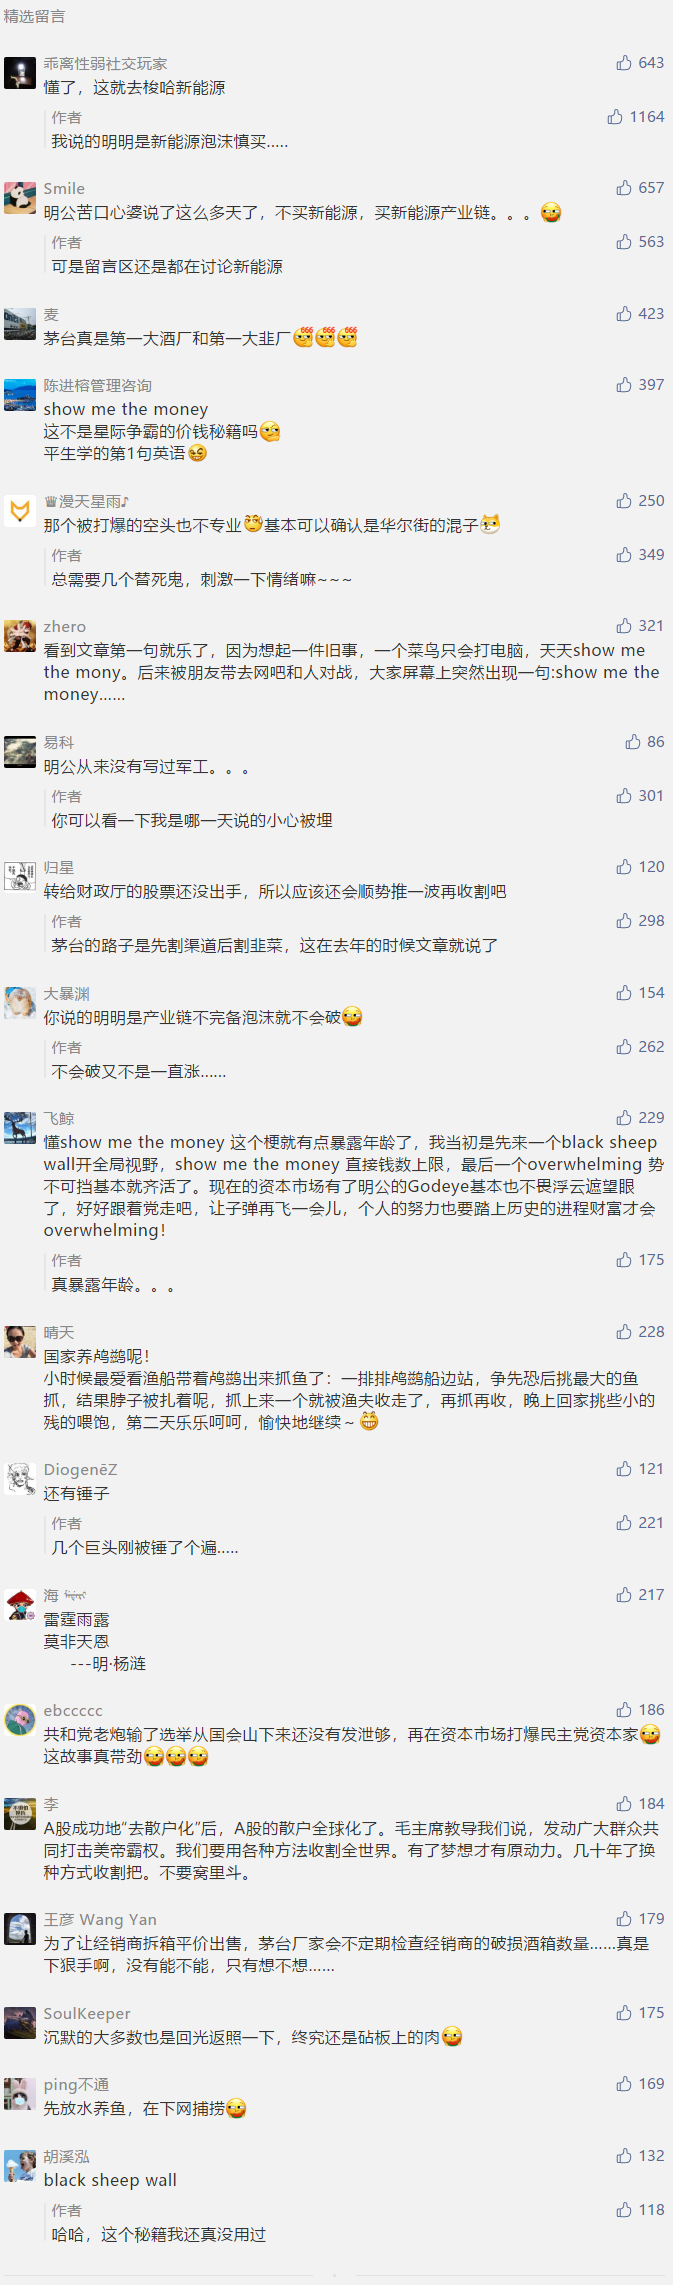
Task: Like the author's reply with 118 likes
Action: tap(624, 2210)
